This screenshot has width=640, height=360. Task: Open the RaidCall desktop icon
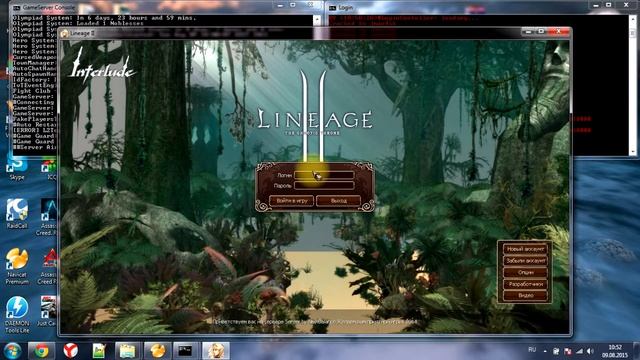point(17,213)
